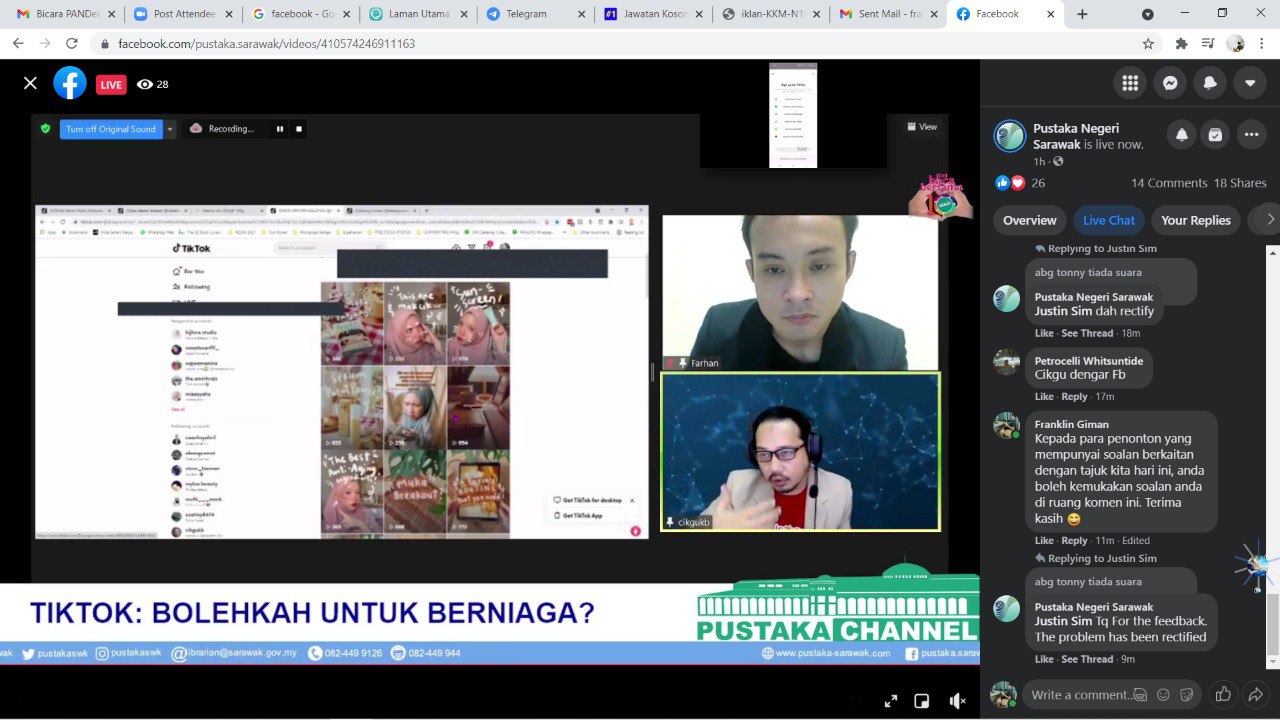
Task: Select the Live Chat tab
Action: pos(1109,220)
